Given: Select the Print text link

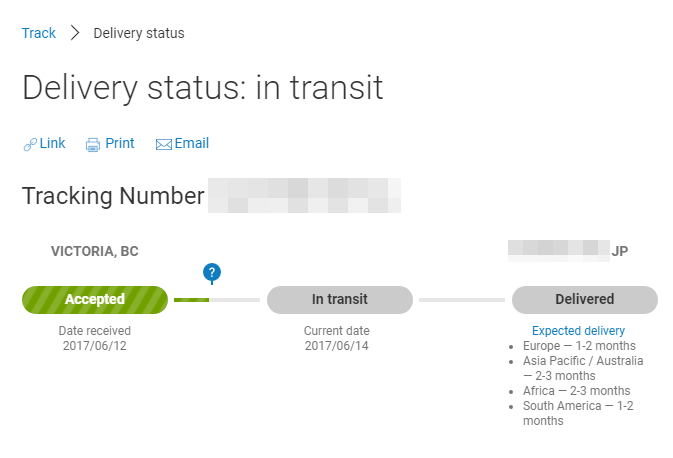Looking at the screenshot, I should 120,143.
